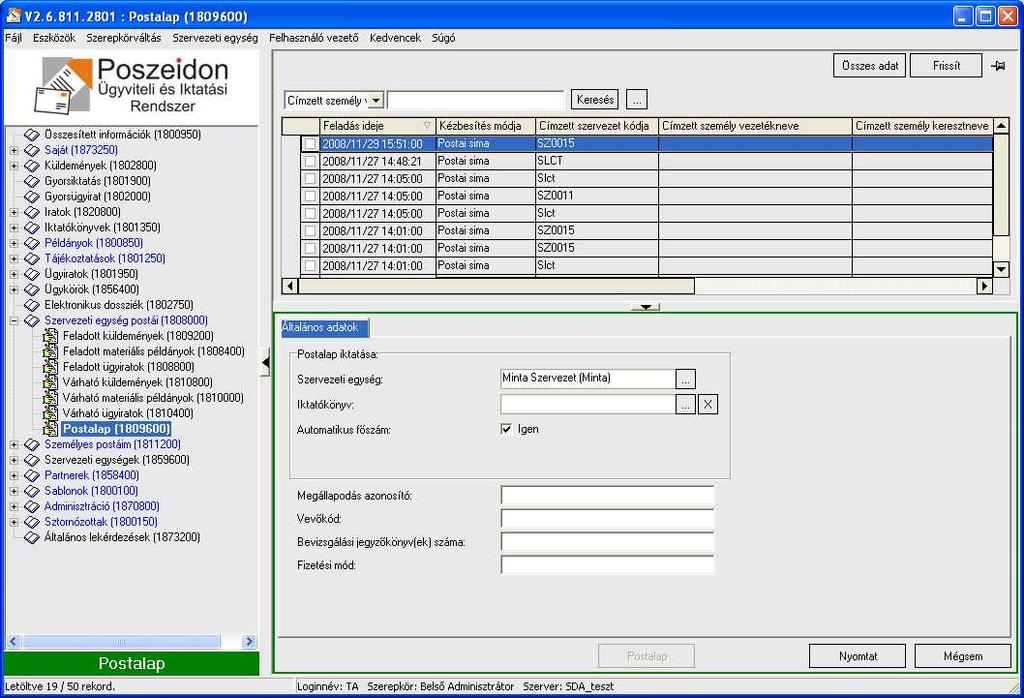Click the search text input field
Screen dimensions: 1024x698
(x=475, y=101)
